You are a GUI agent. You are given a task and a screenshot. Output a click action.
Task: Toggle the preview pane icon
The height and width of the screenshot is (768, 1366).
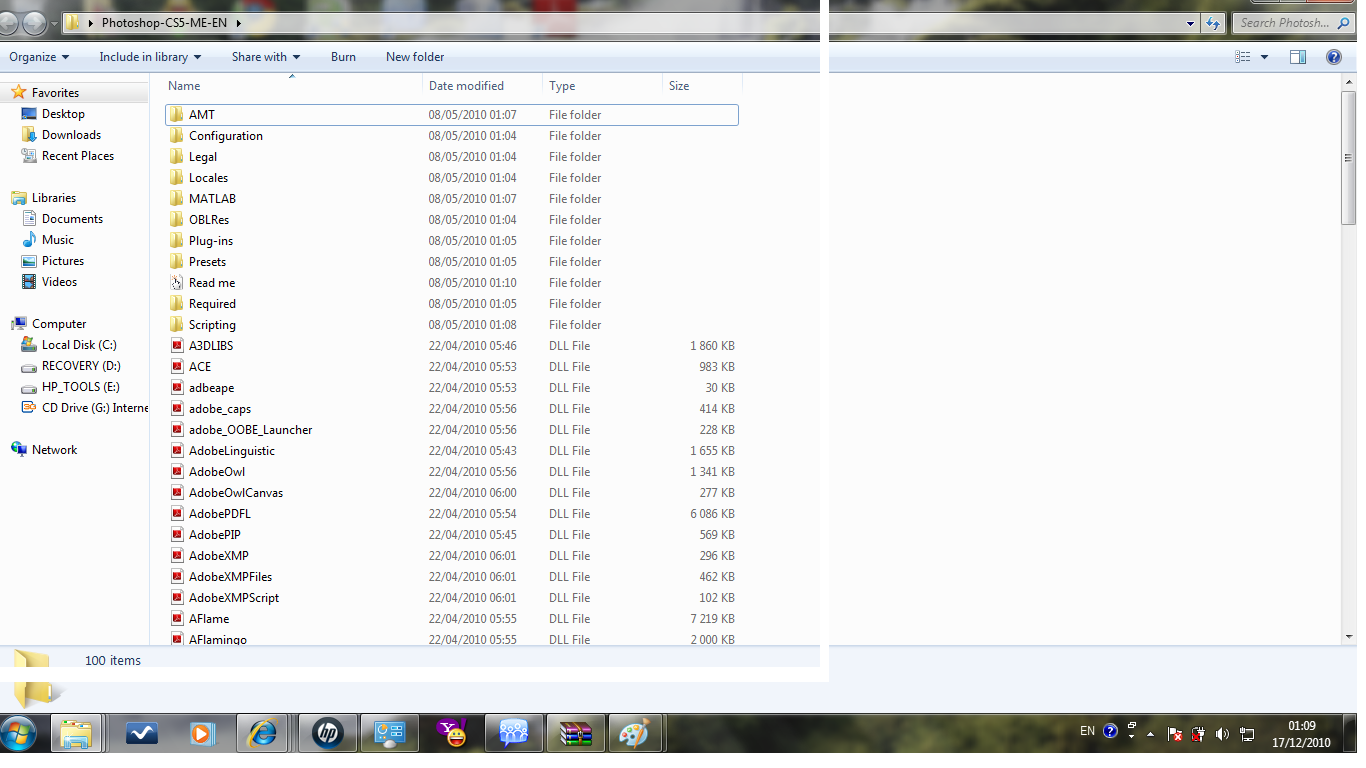[1298, 57]
